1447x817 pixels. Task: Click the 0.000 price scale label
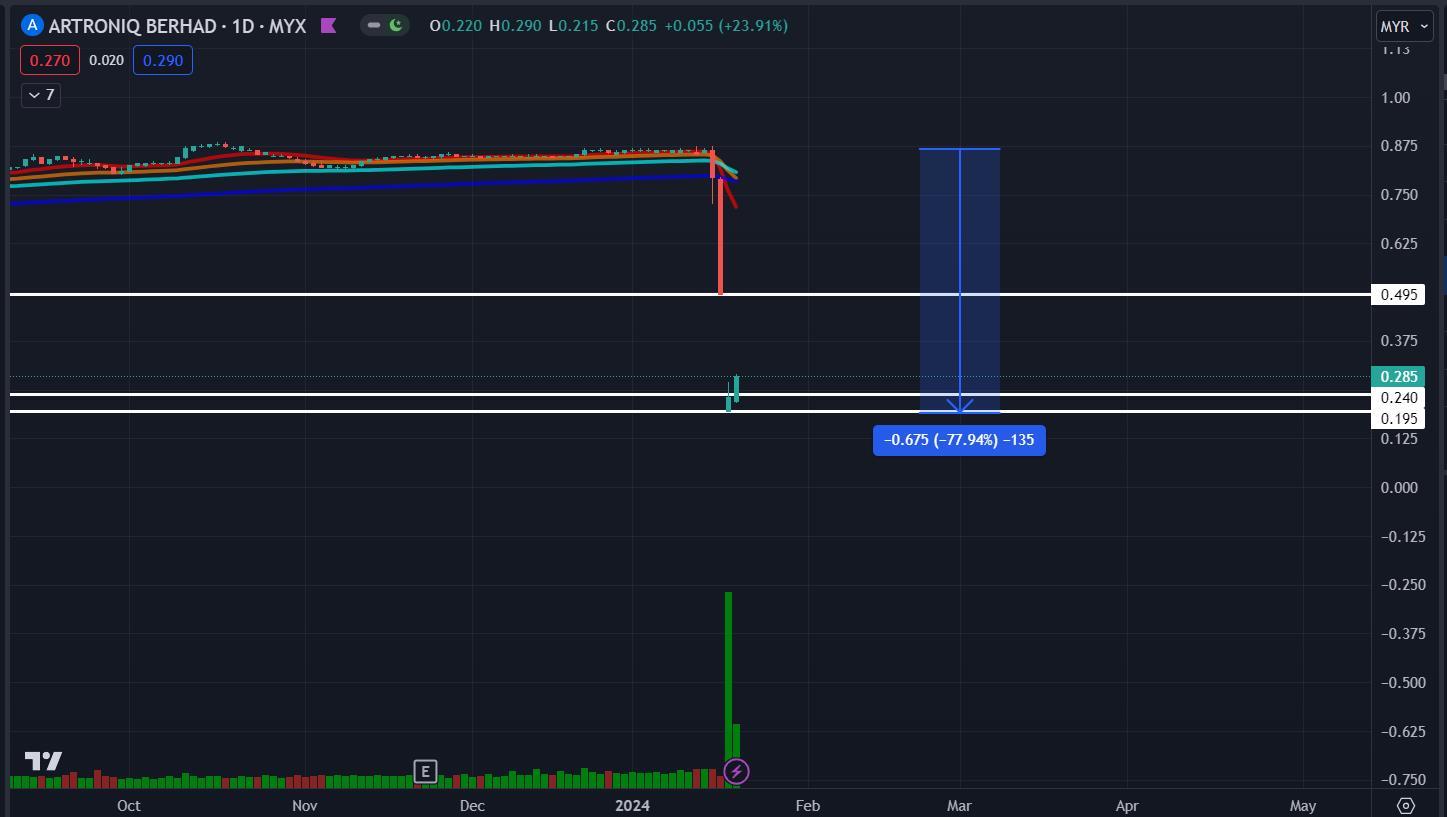coord(1399,487)
